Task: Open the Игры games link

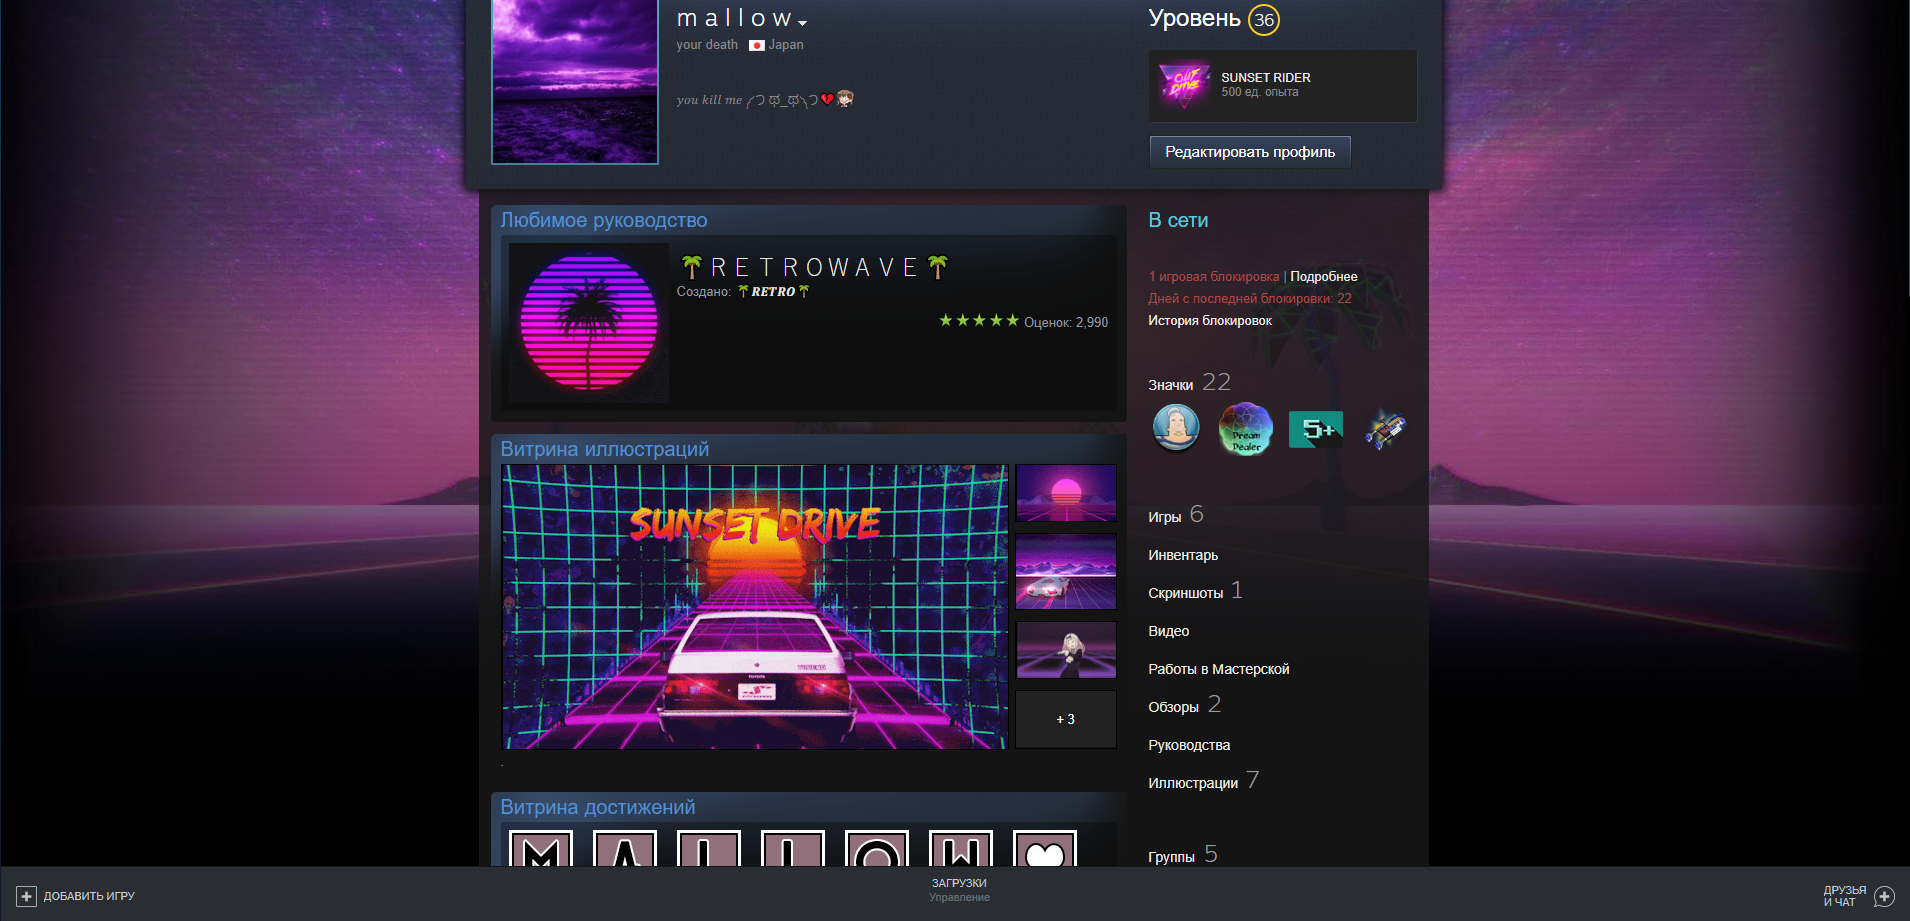Action: [1164, 517]
